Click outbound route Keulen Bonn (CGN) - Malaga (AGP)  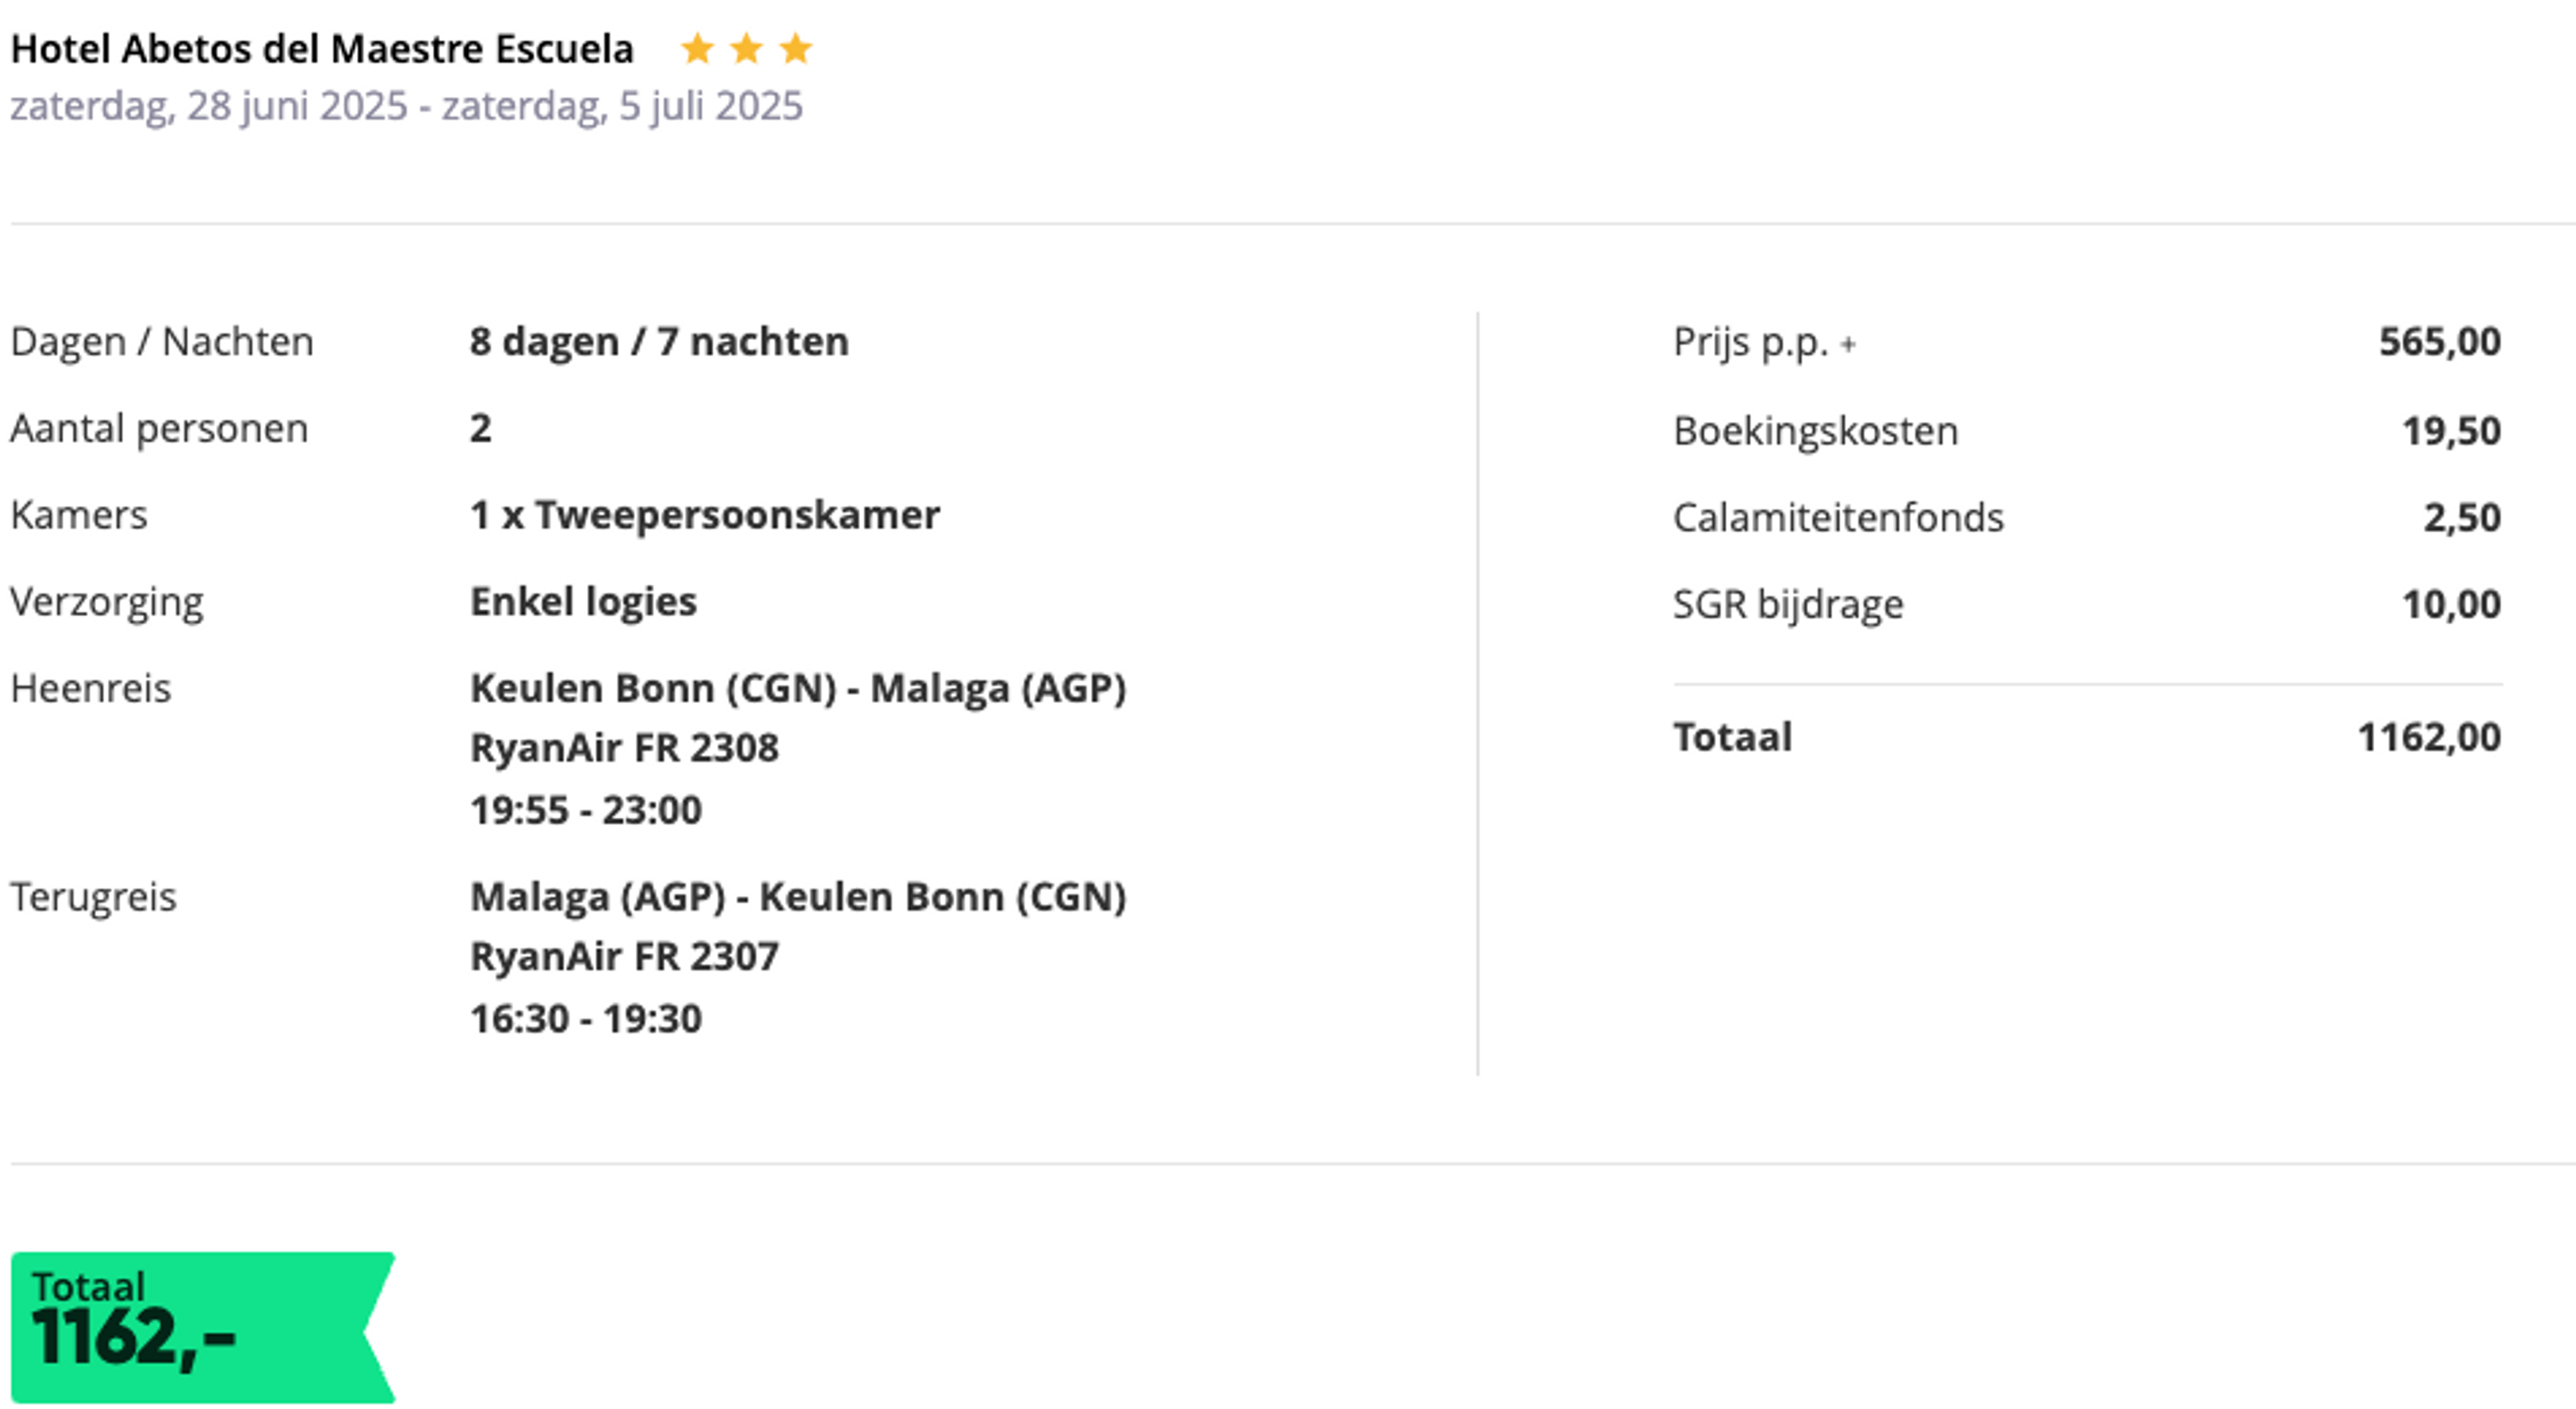(x=799, y=689)
